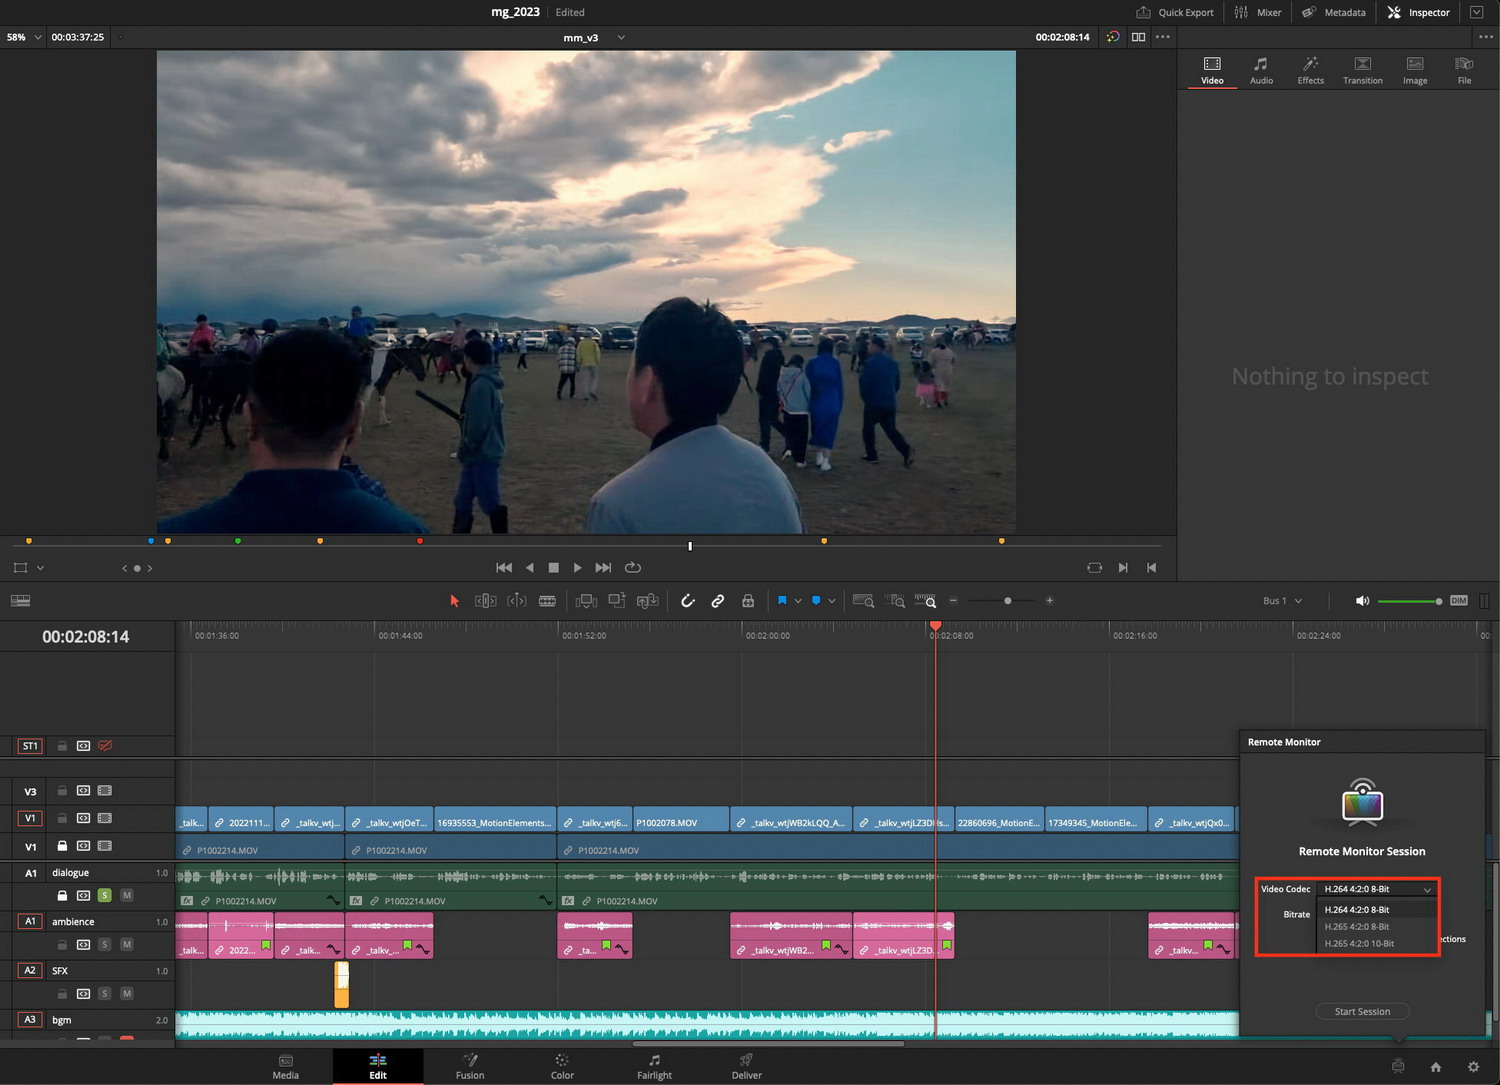Select the arrow Selection mode tool
1500x1085 pixels.
(x=454, y=601)
